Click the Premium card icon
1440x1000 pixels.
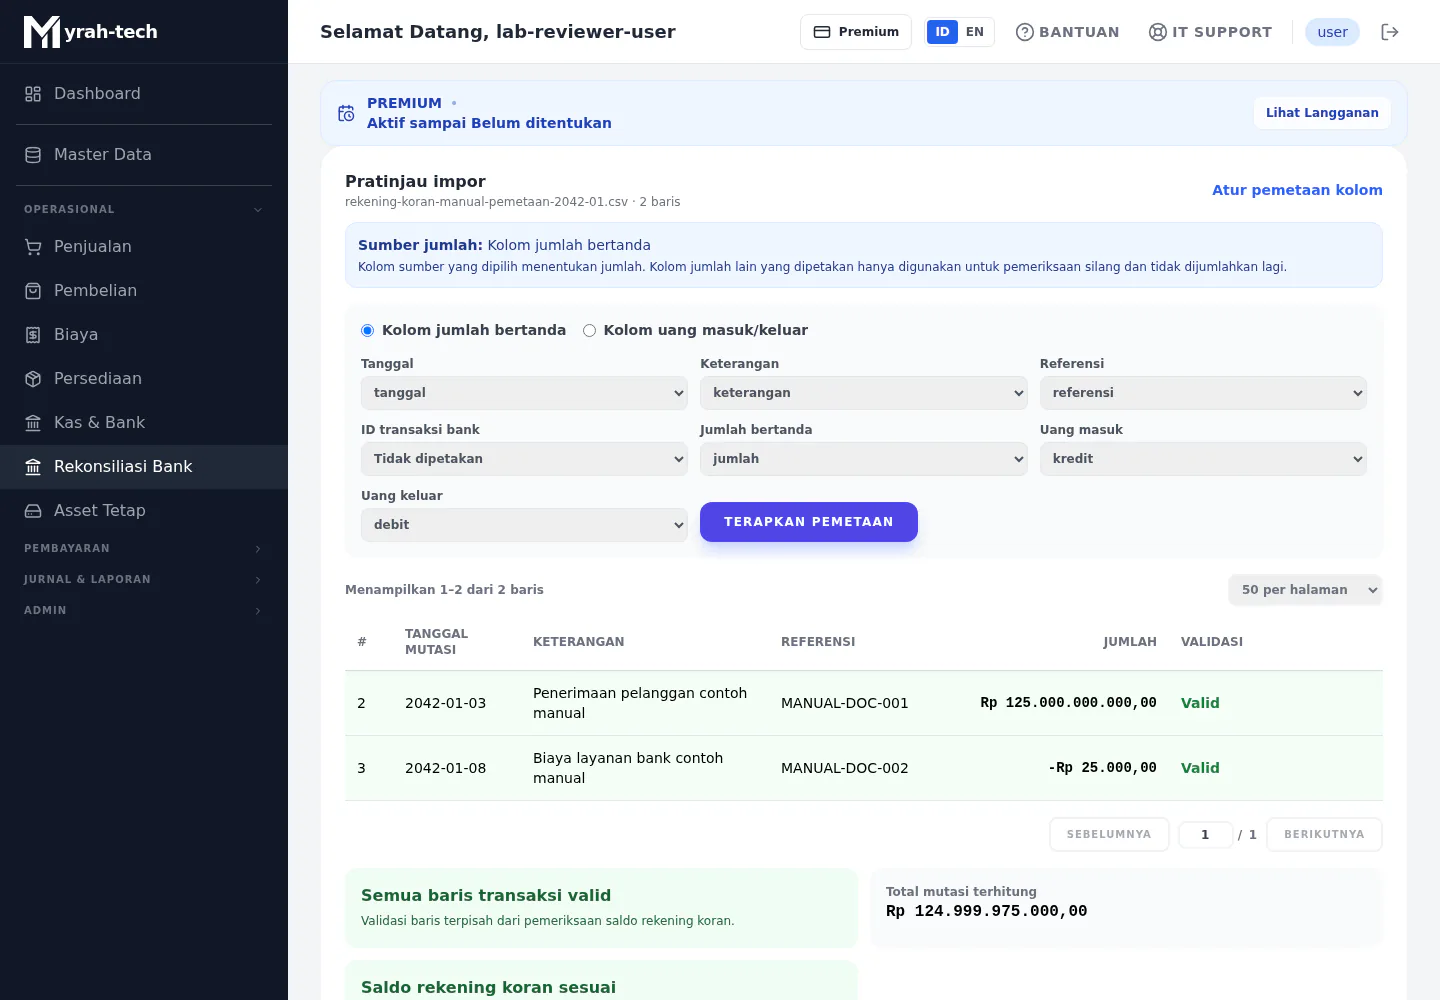pos(822,32)
